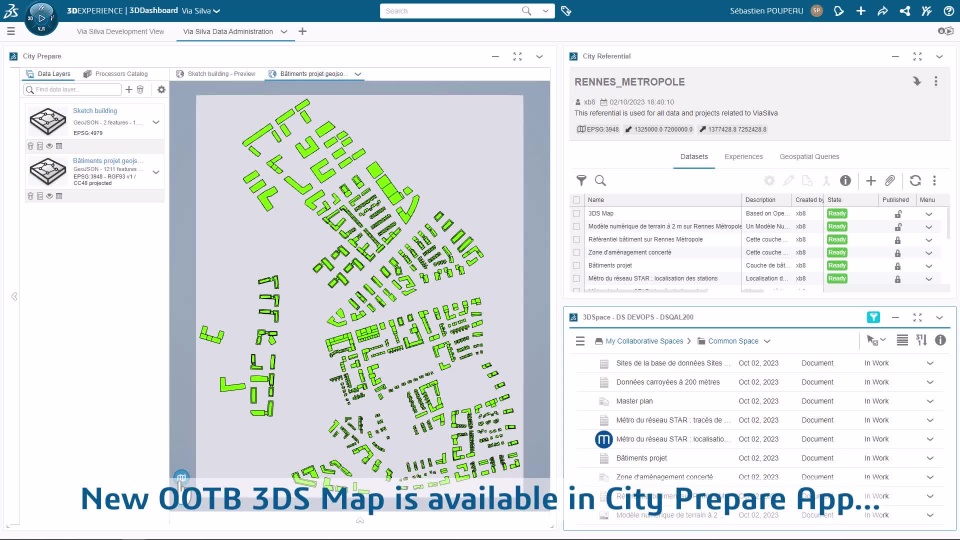Select the Data Layers tab
Screen dimensions: 960x540
[48, 74]
